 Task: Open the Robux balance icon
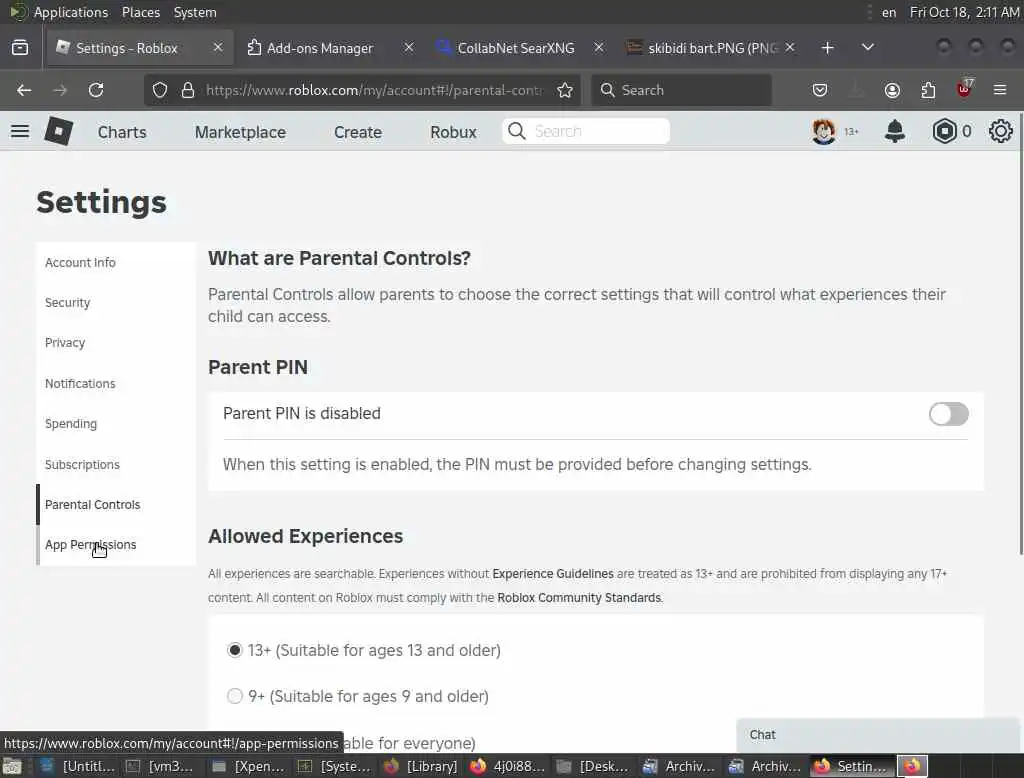pyautogui.click(x=944, y=131)
